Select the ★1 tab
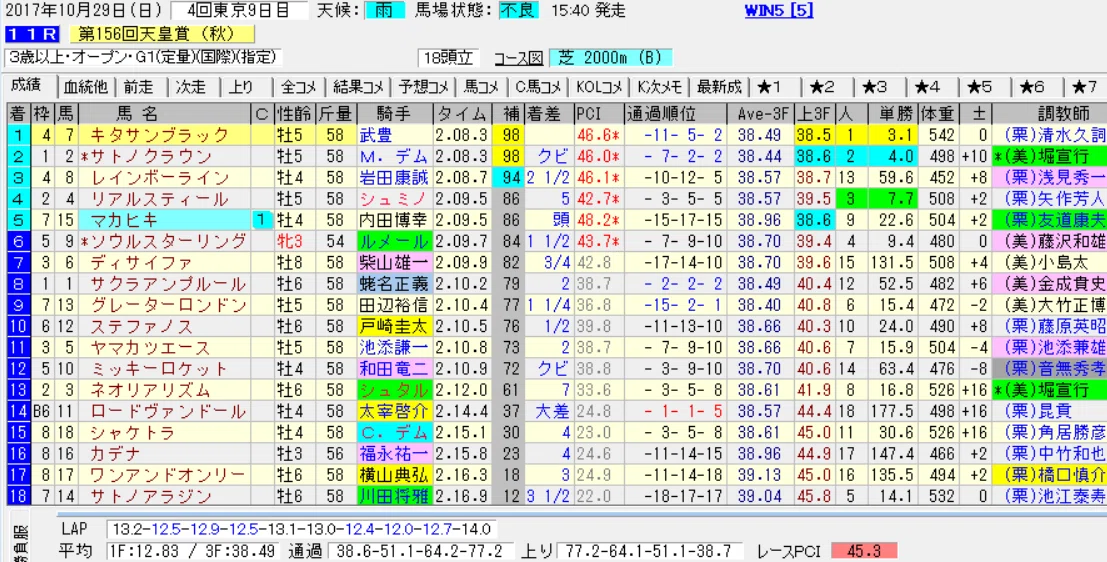 point(769,88)
